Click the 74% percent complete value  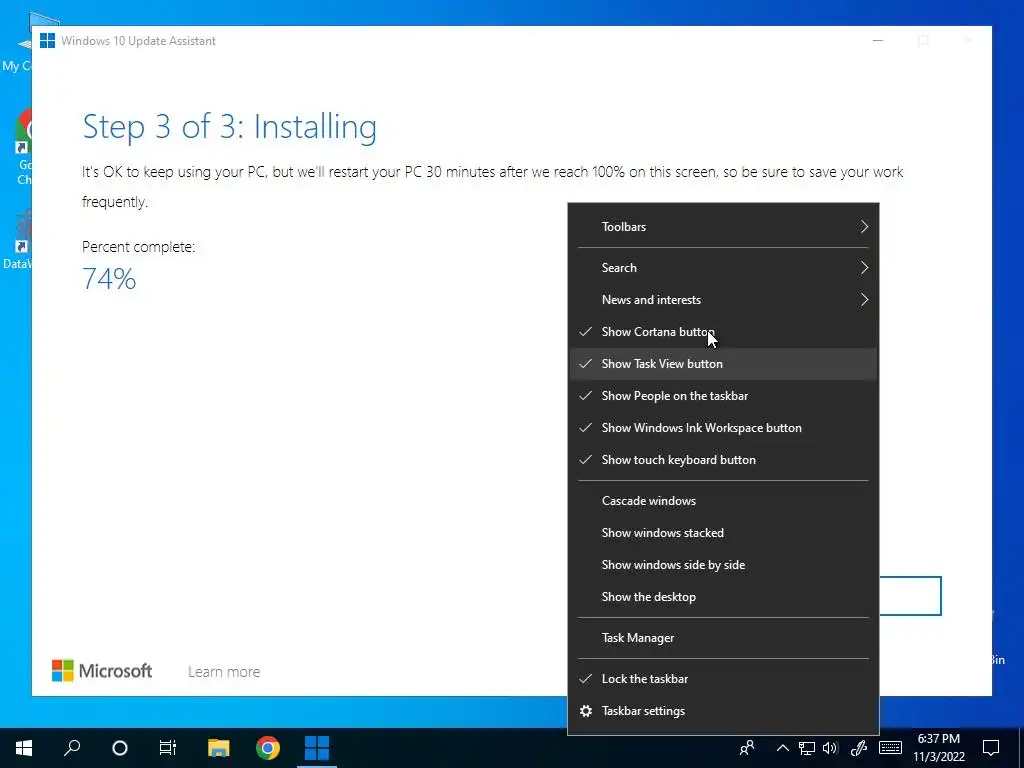click(109, 279)
